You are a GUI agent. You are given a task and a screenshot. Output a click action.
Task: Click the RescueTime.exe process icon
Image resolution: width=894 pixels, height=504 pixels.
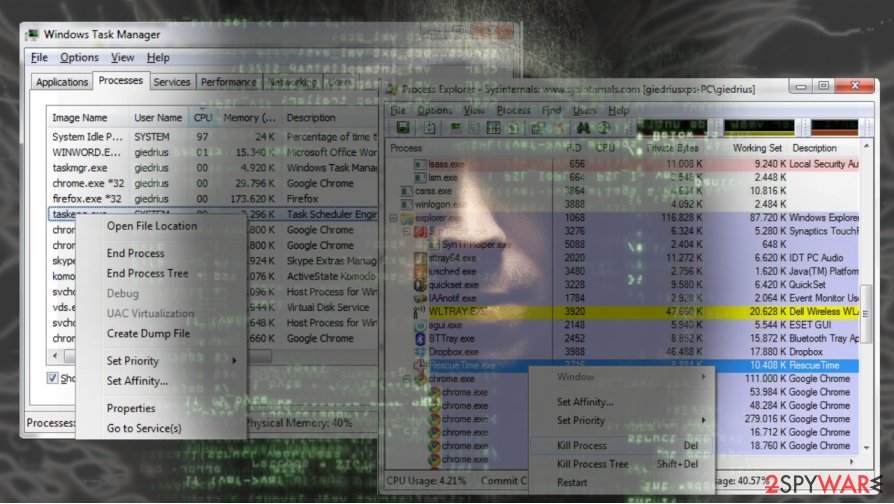click(421, 365)
